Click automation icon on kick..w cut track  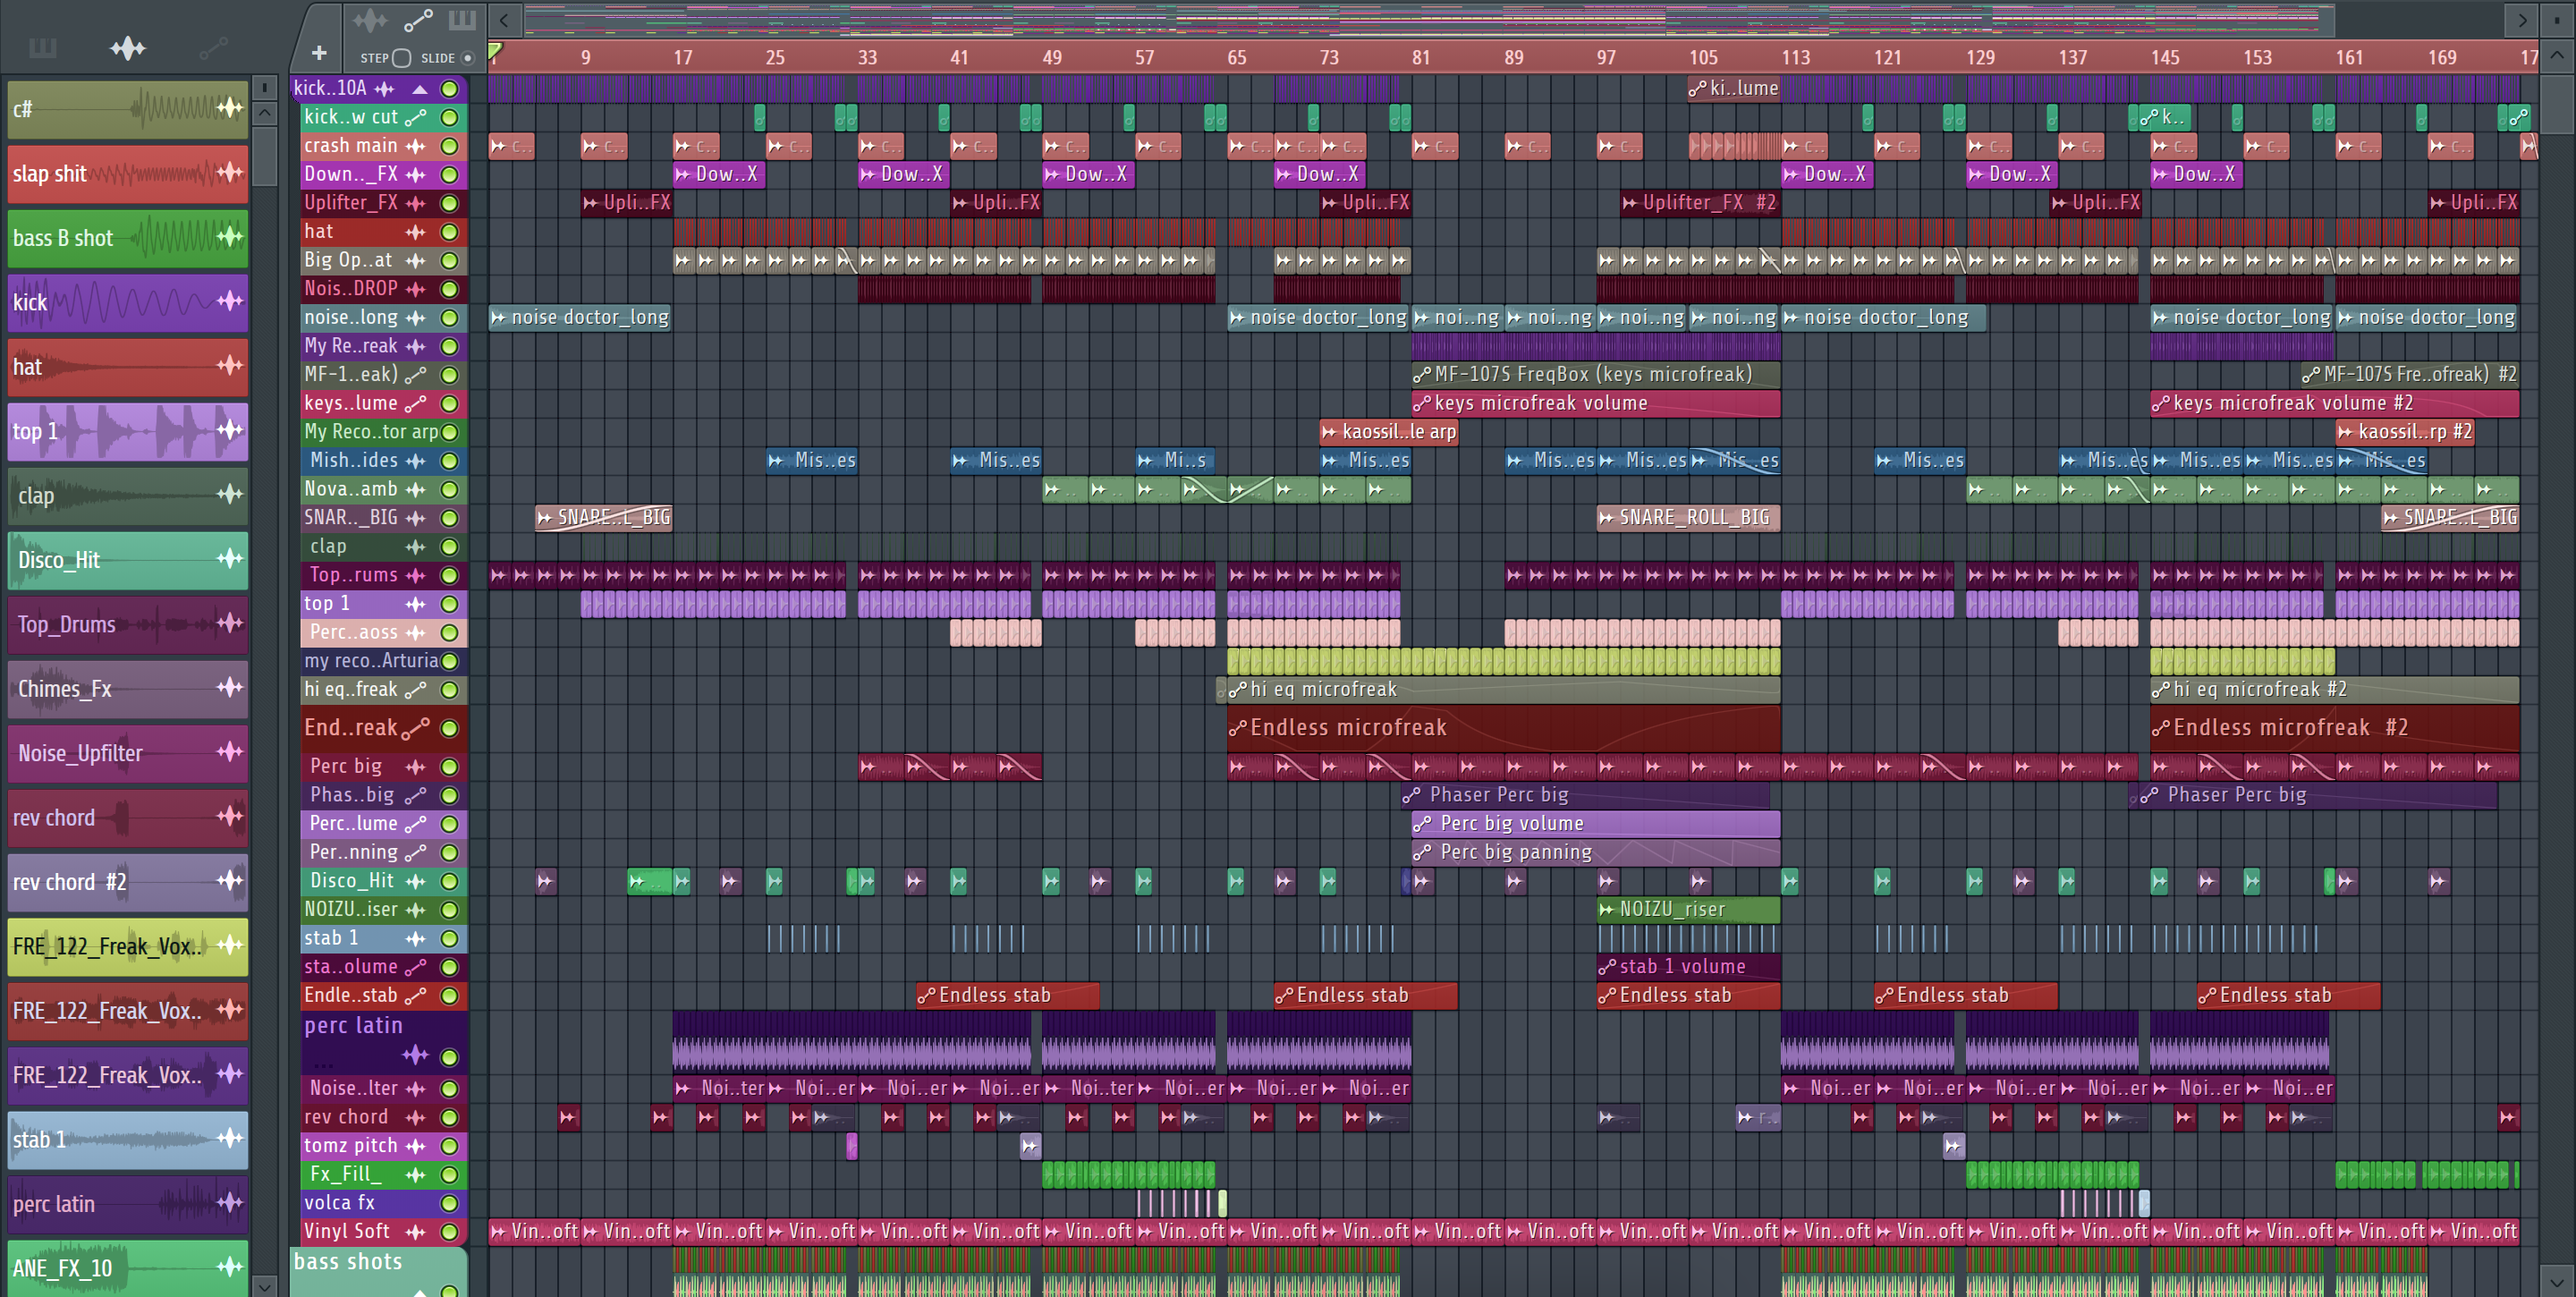pos(416,117)
